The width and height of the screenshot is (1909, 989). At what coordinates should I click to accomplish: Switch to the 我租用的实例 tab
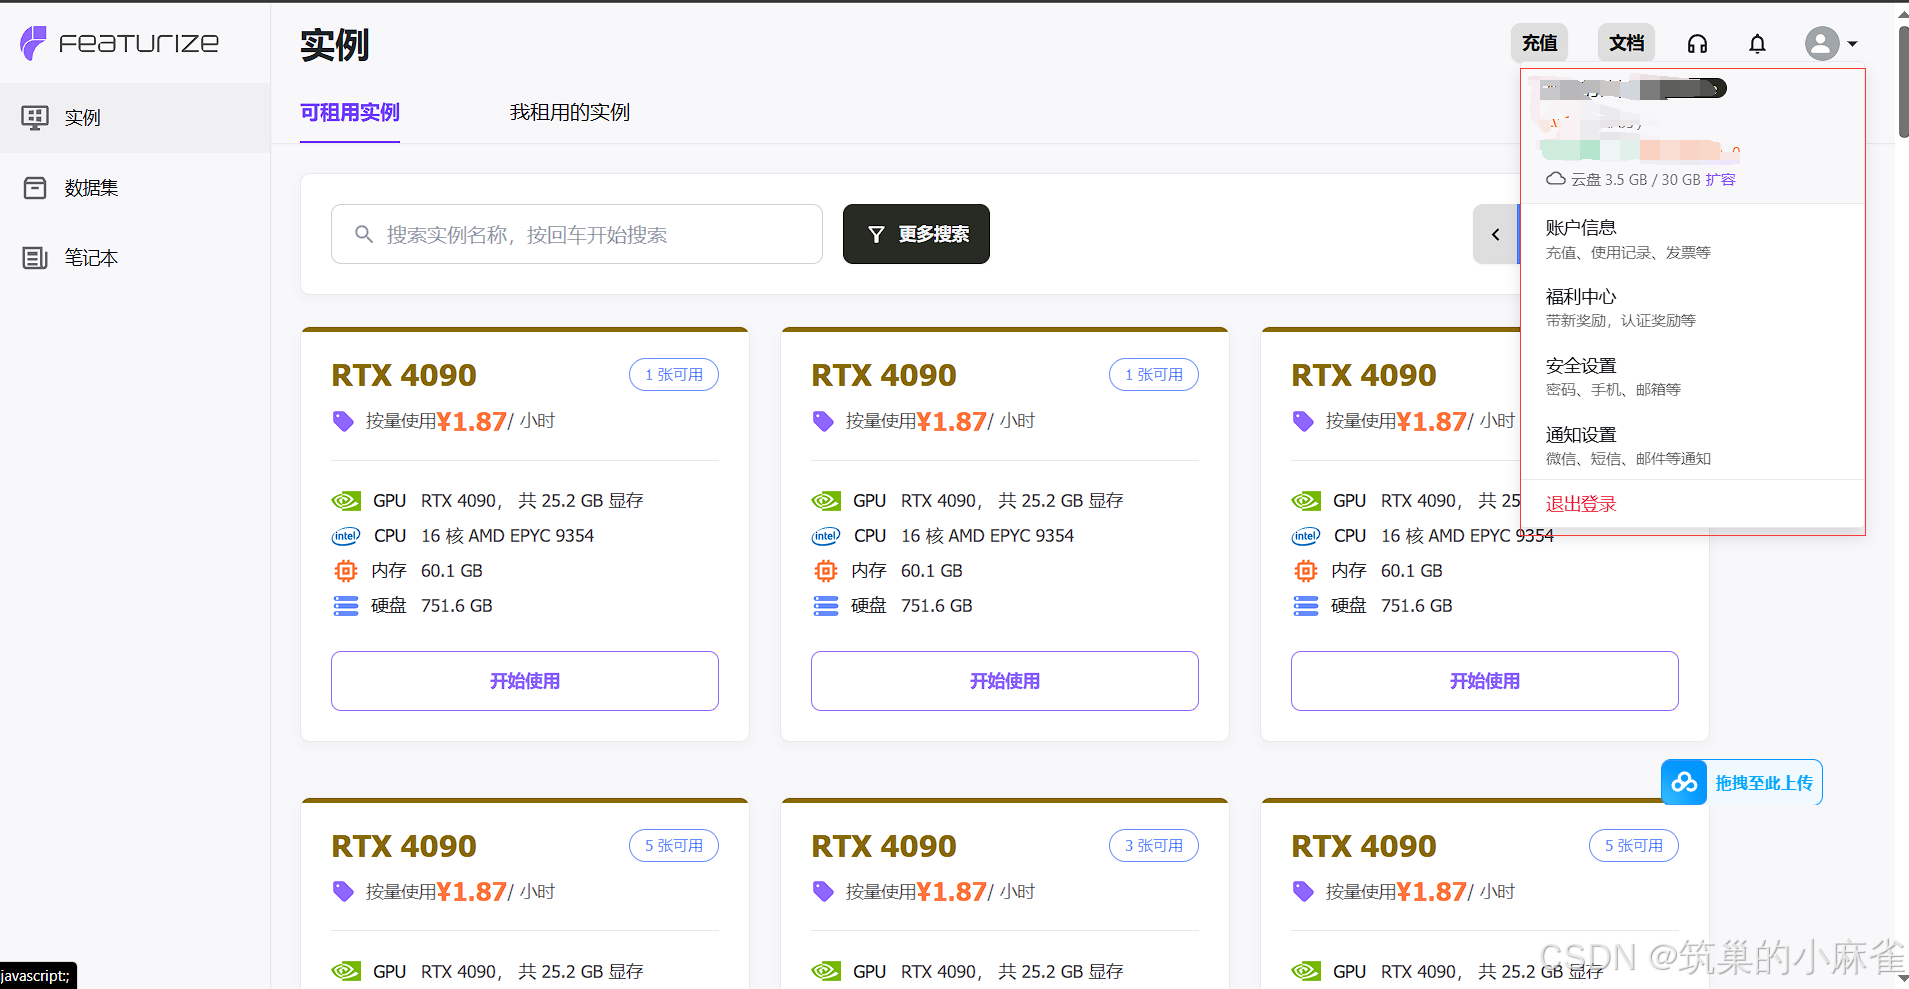pos(568,112)
